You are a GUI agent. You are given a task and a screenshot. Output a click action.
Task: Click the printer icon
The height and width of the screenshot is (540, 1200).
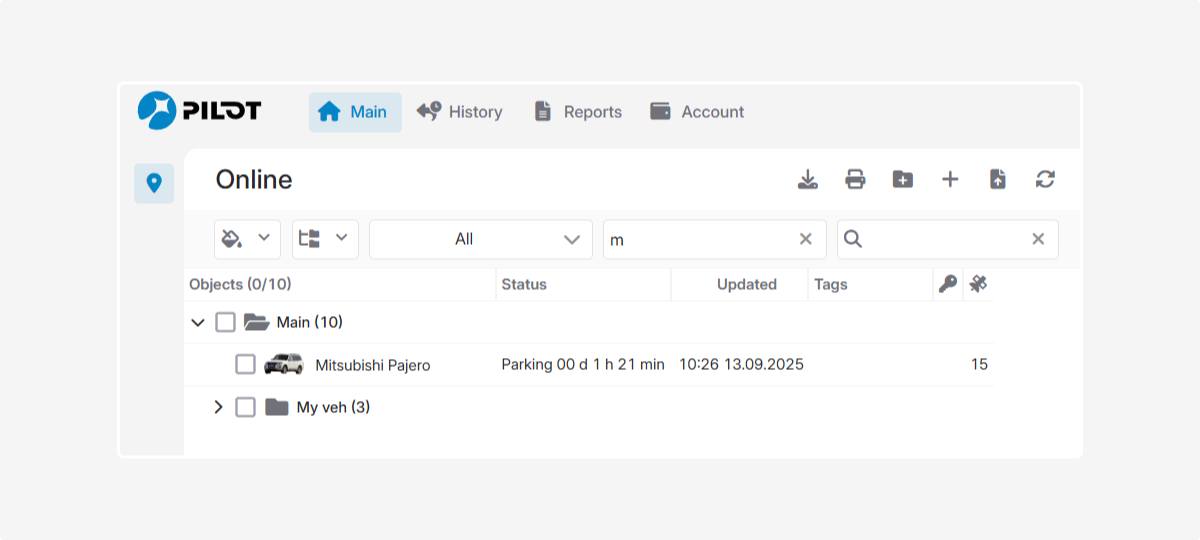coord(855,180)
